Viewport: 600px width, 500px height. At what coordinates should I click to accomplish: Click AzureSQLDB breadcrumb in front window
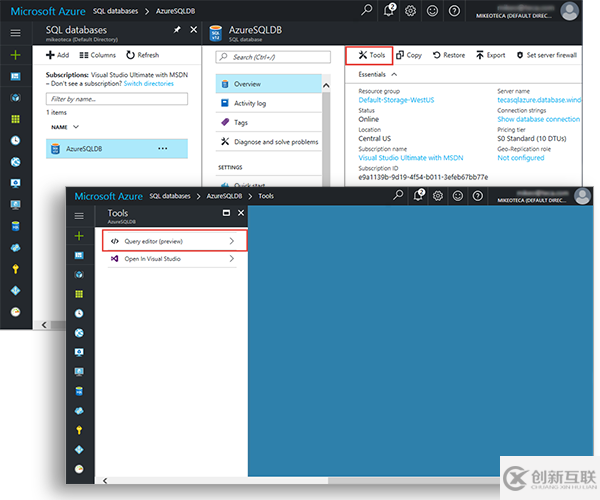point(224,196)
